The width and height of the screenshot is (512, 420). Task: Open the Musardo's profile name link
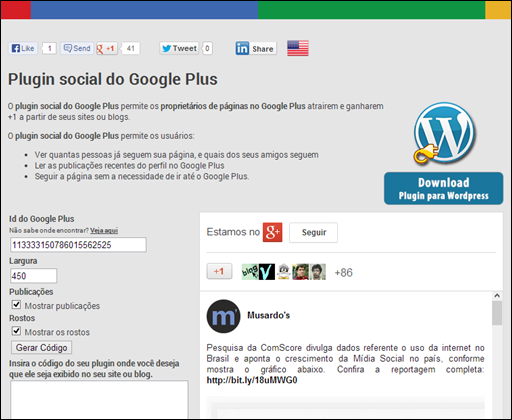click(268, 315)
